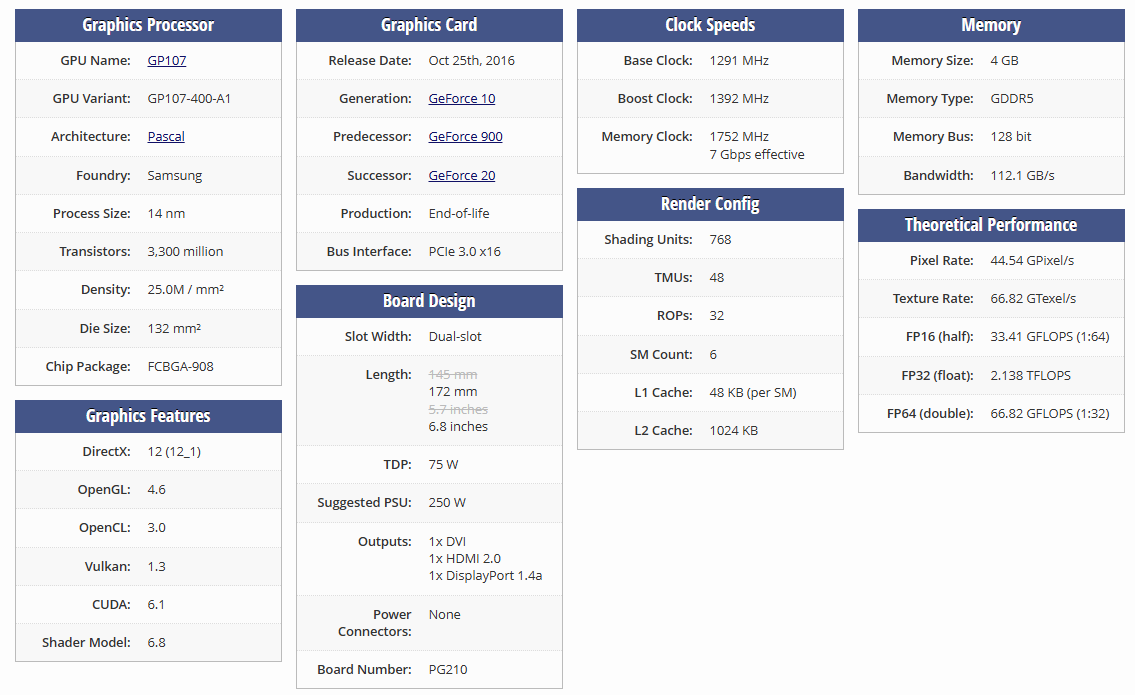Select the Graphics Features section header
The image size is (1135, 695).
coord(148,416)
